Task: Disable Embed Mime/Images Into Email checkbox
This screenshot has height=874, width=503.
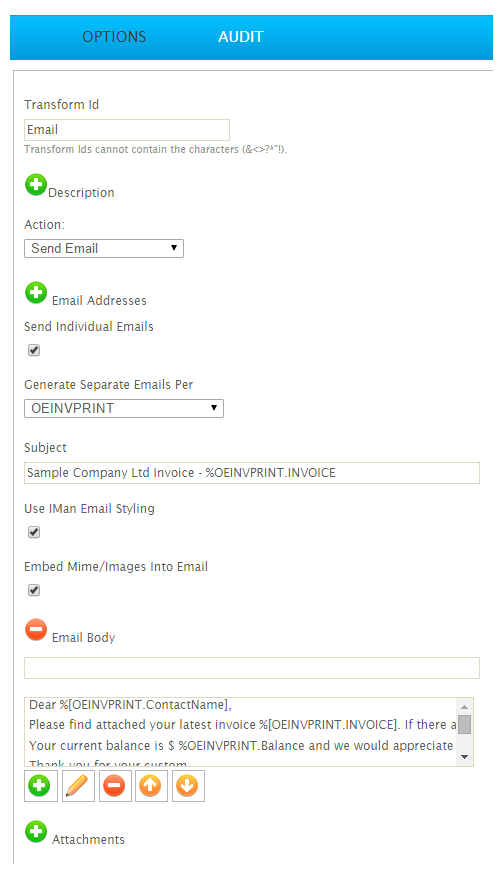Action: click(34, 590)
